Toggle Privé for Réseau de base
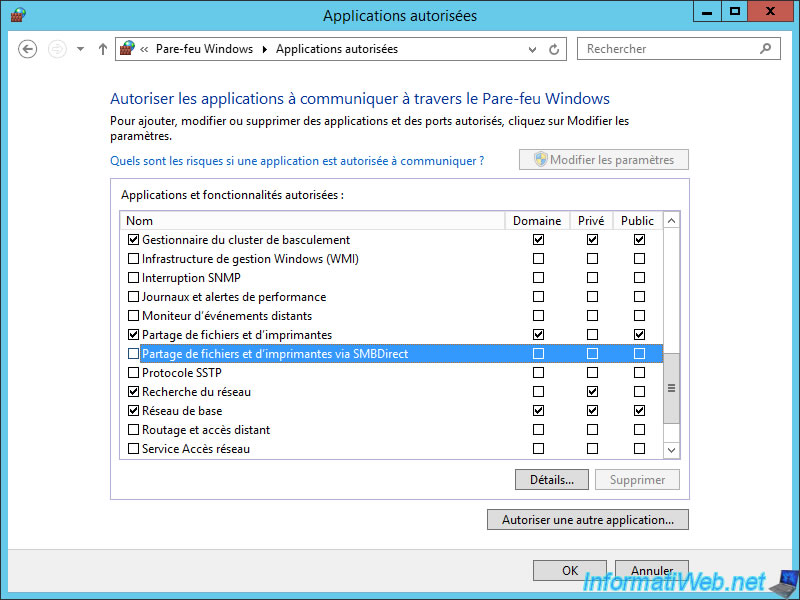Screen dimensions: 800x600 tap(592, 411)
